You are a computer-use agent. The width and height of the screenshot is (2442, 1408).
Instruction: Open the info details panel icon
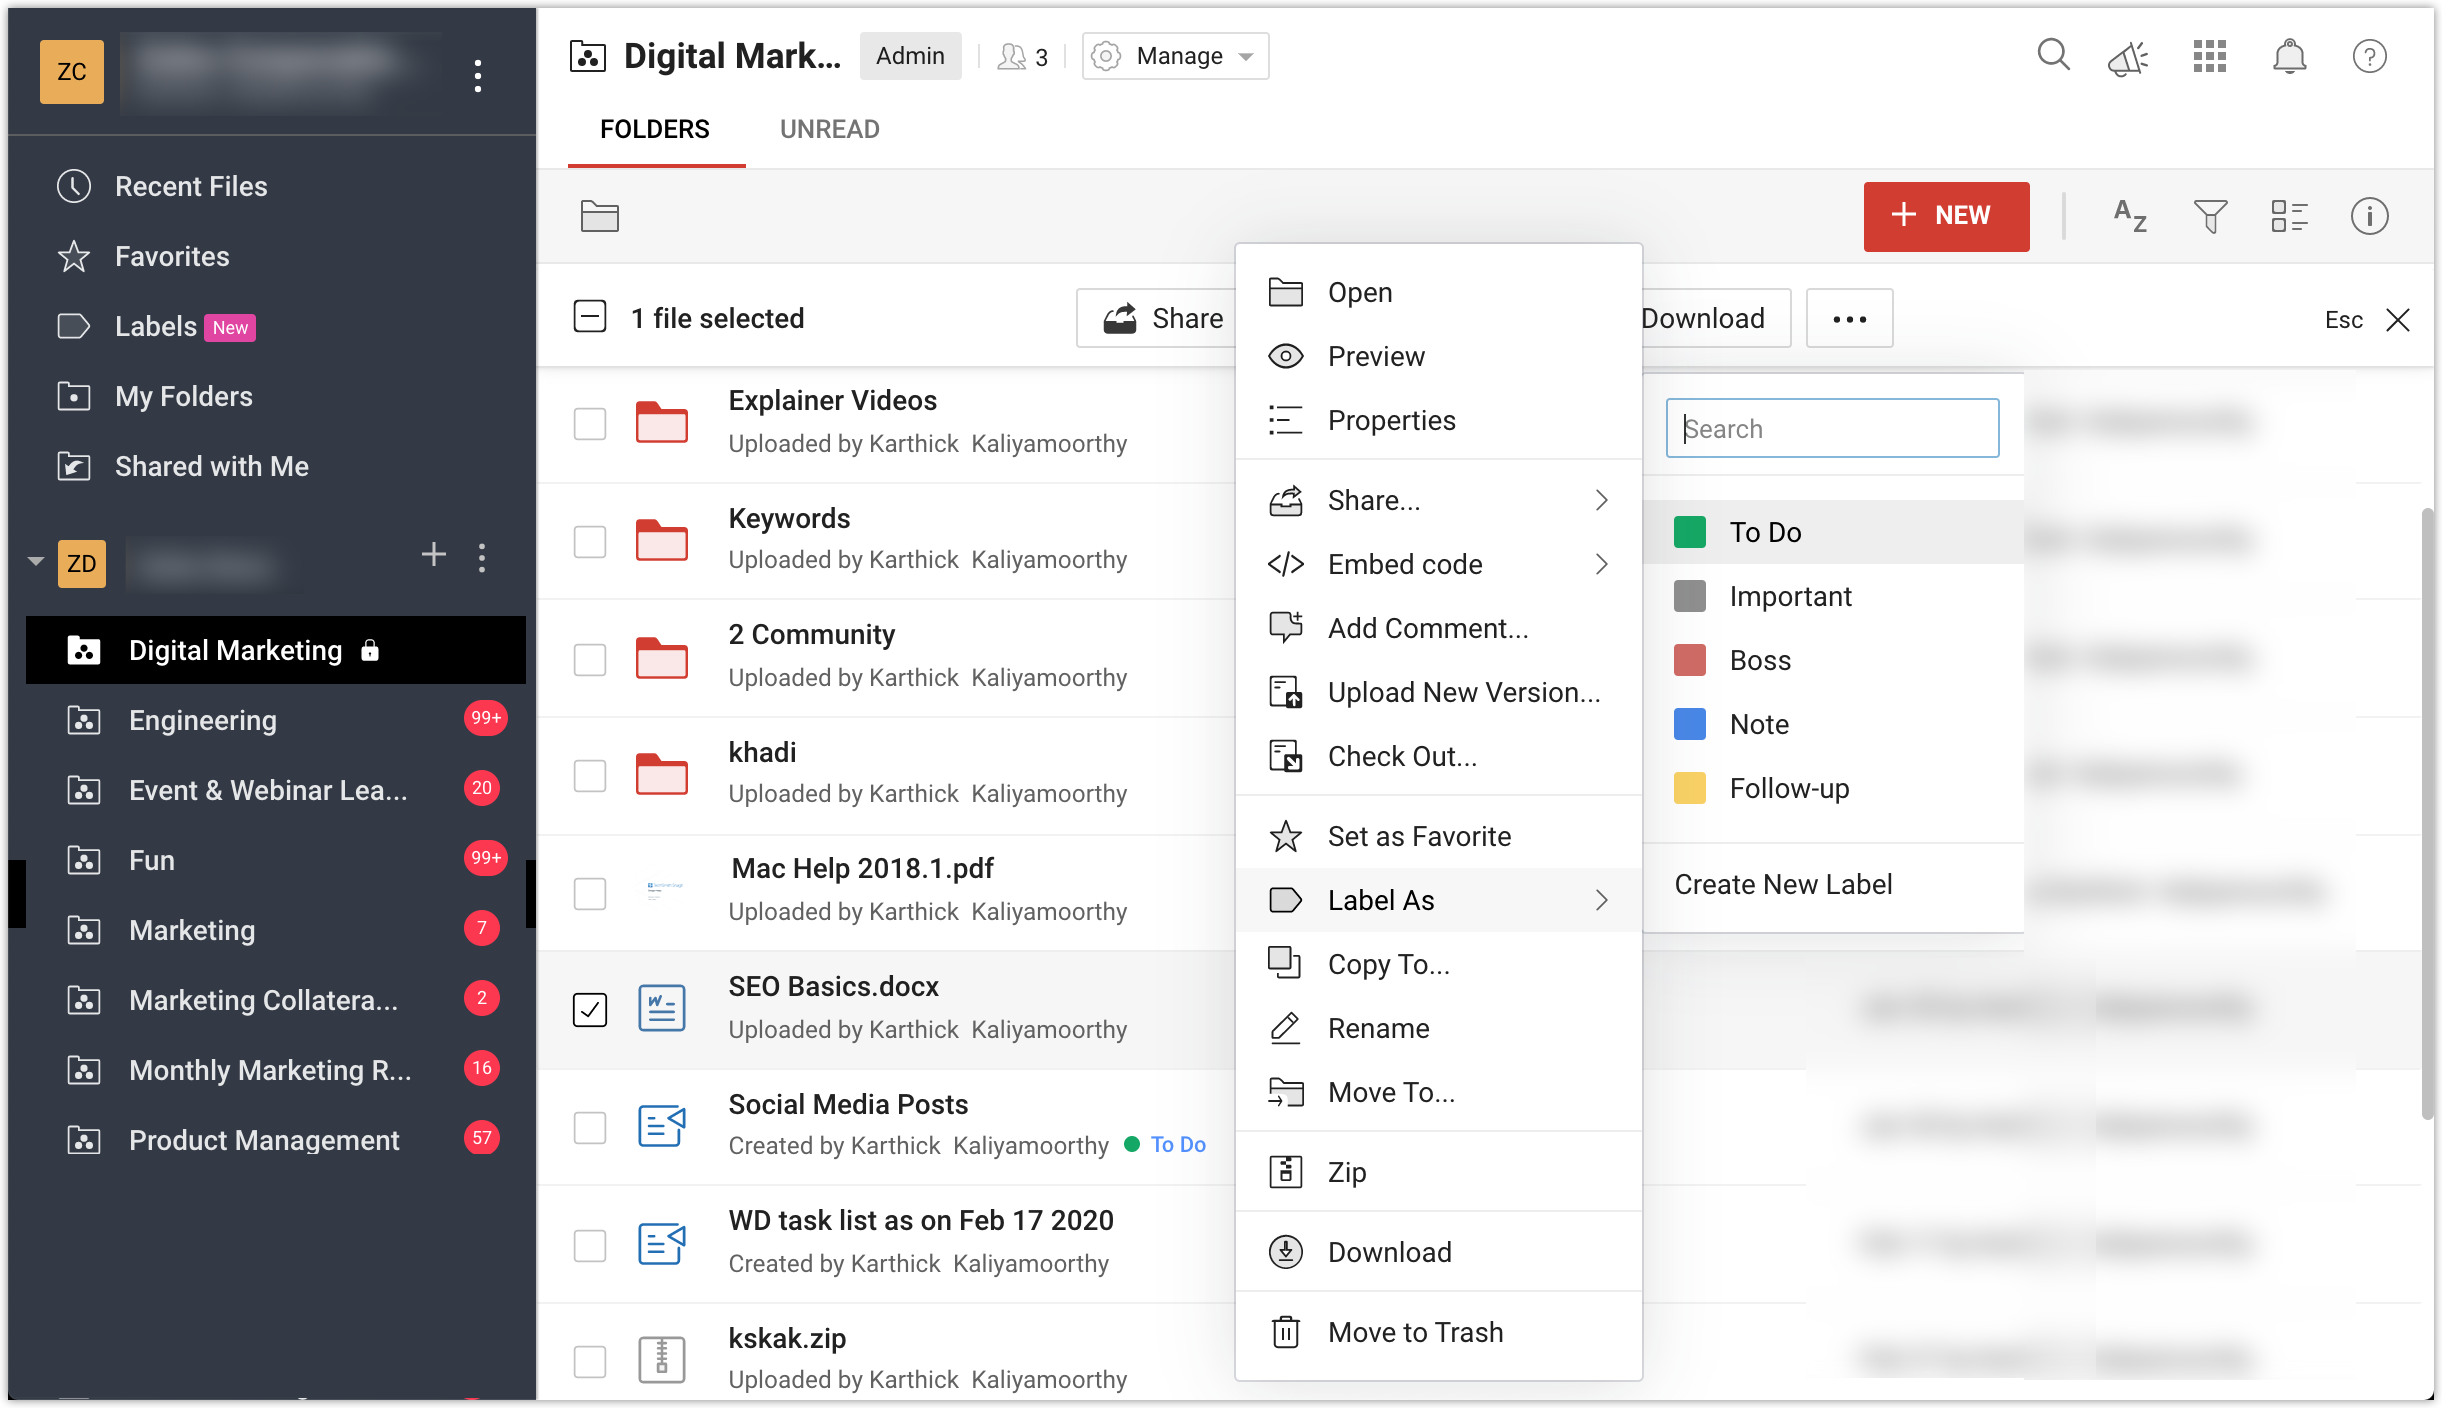(2369, 216)
